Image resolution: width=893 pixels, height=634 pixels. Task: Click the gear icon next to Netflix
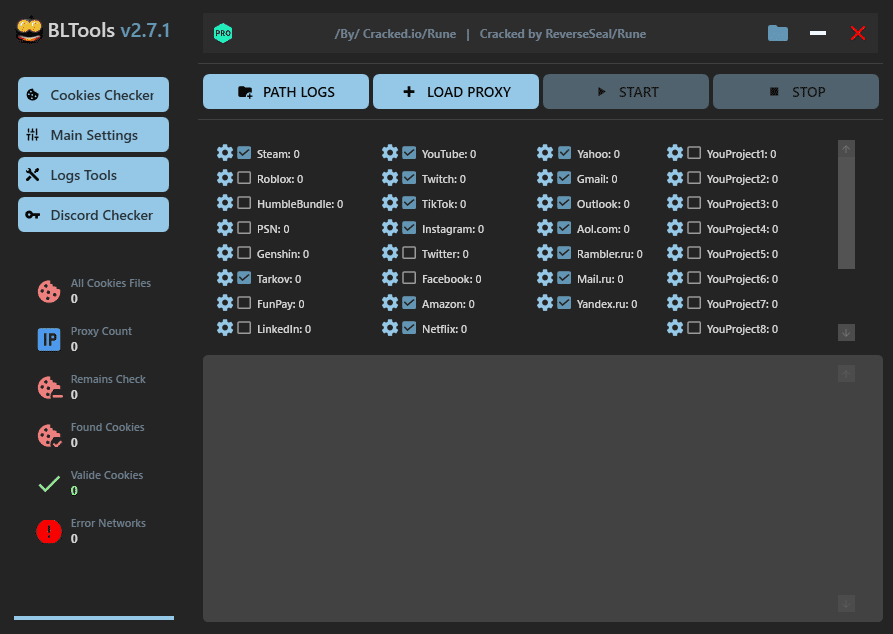tap(390, 328)
